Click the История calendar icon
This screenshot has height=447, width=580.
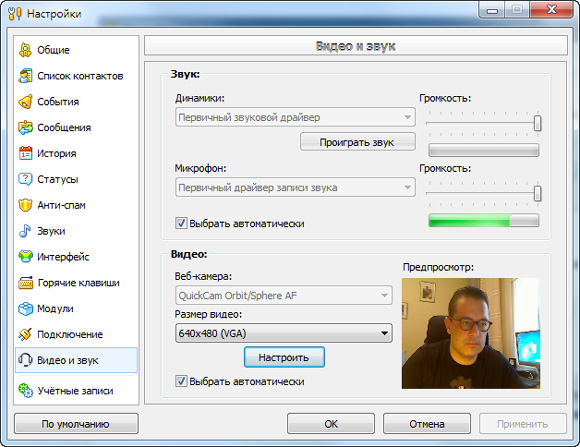coord(25,153)
